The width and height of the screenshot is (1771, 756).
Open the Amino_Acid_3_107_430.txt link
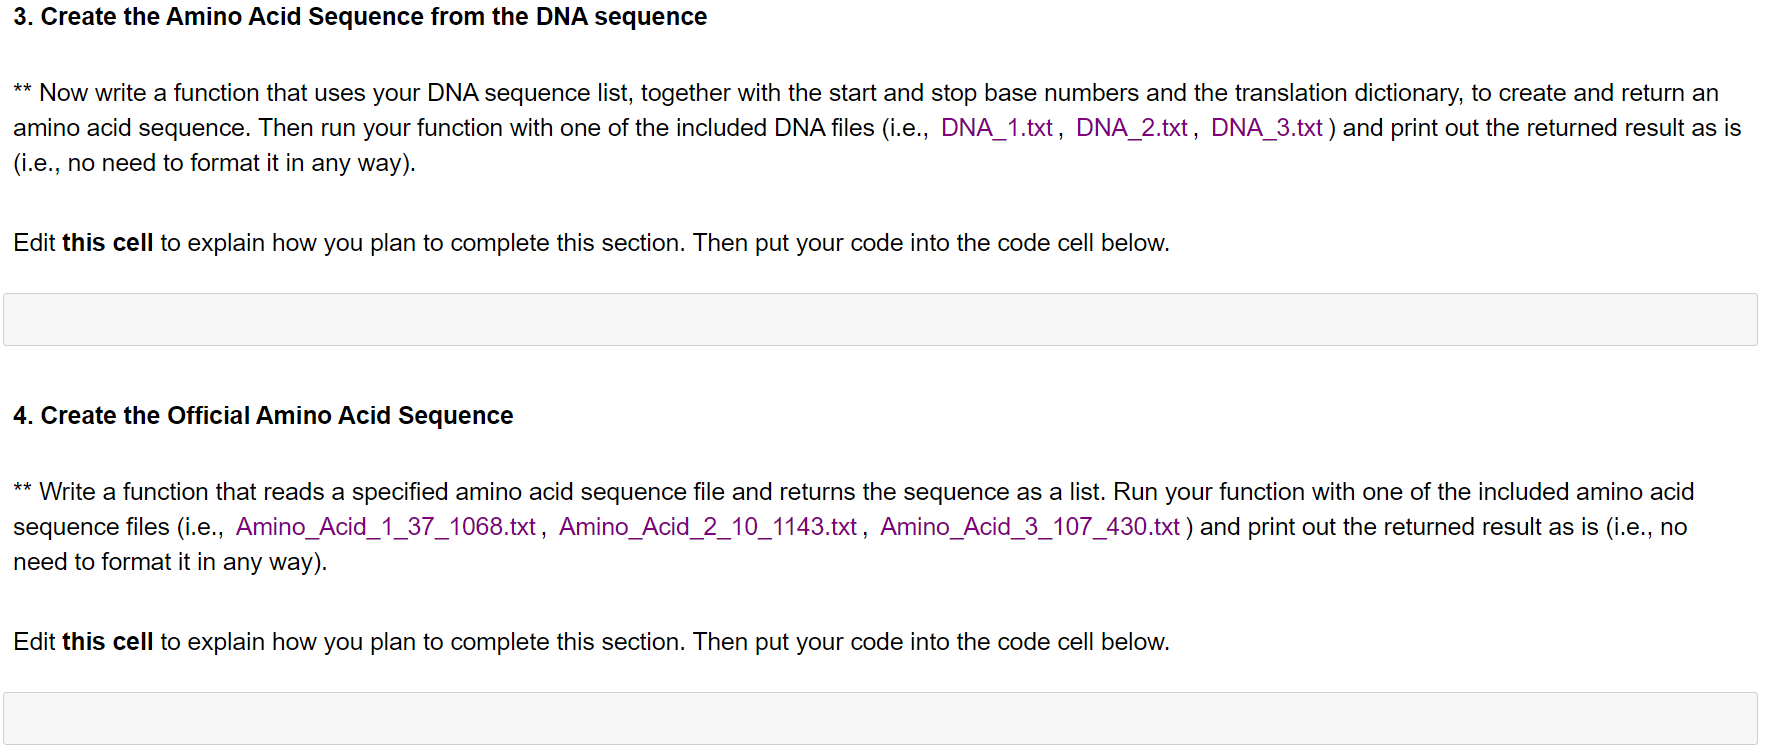[1029, 527]
